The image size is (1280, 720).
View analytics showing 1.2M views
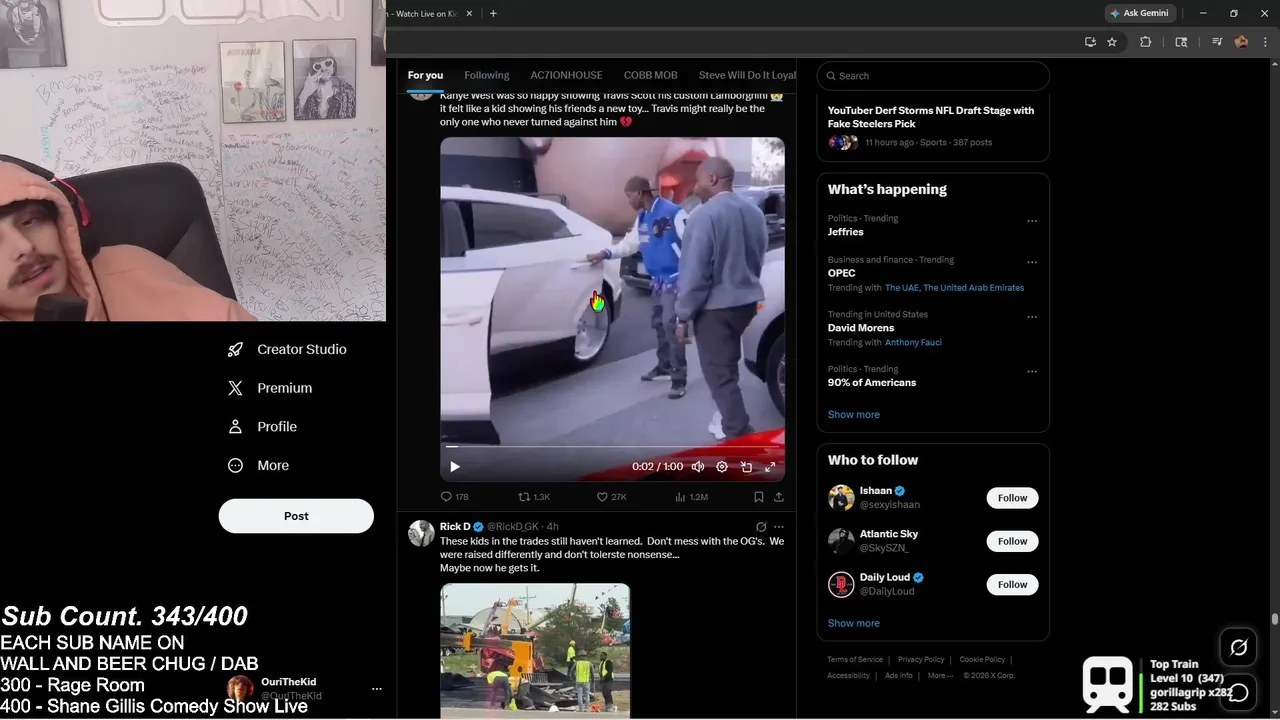tap(691, 497)
